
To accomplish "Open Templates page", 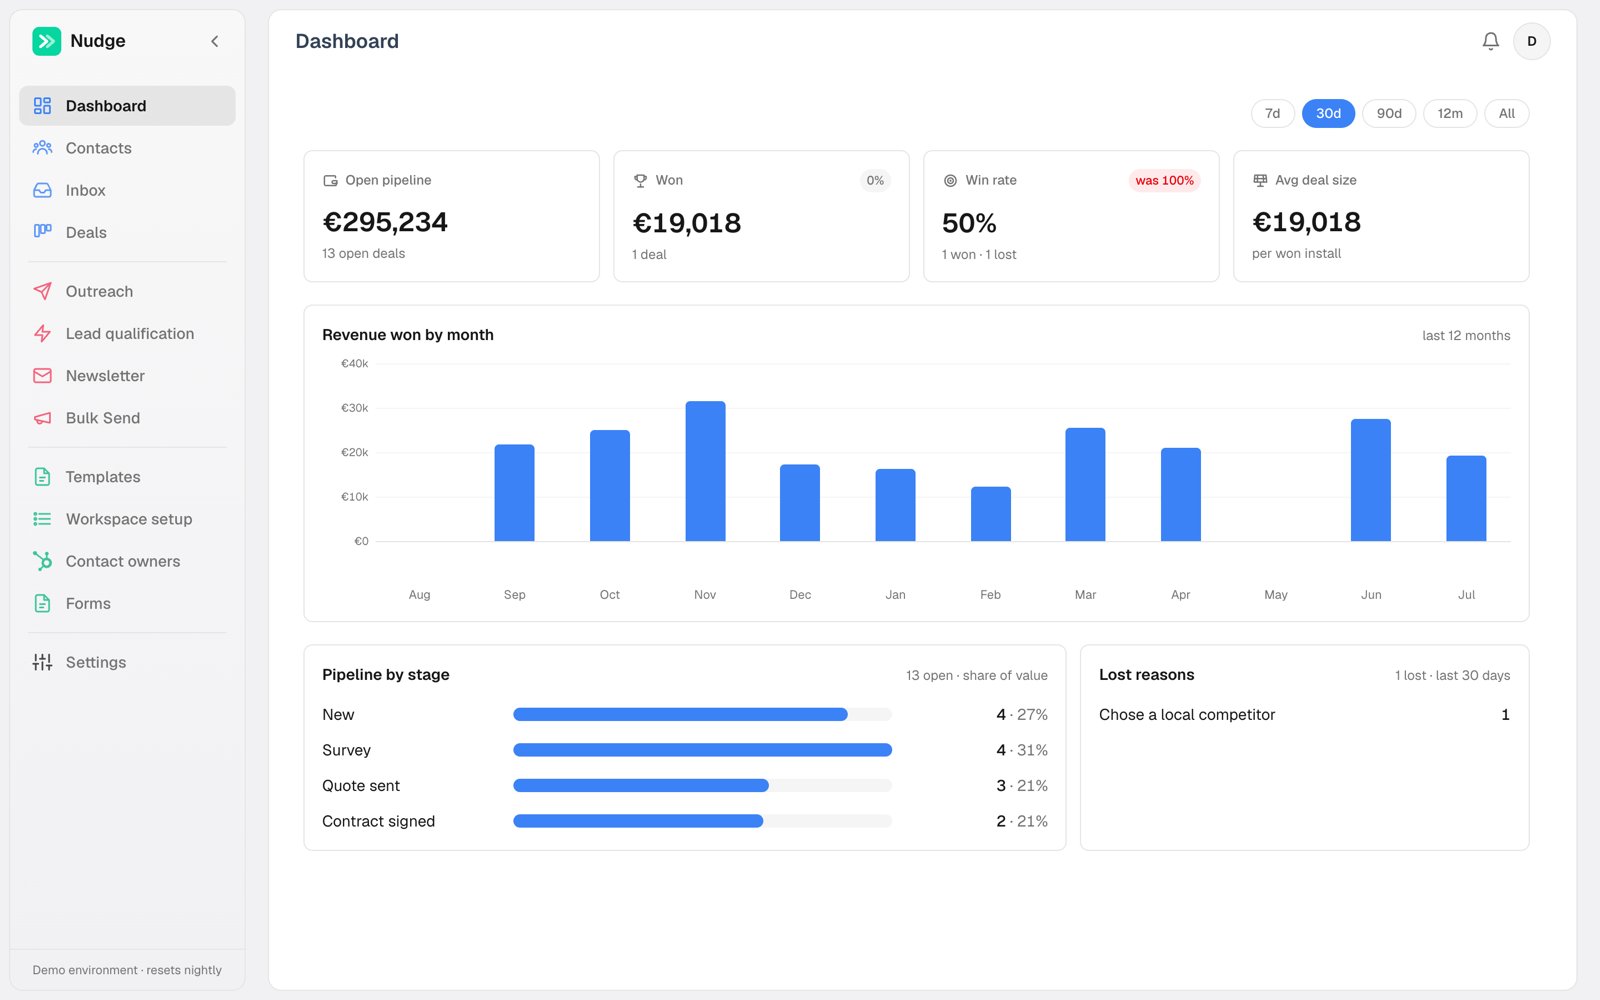I will (127, 477).
